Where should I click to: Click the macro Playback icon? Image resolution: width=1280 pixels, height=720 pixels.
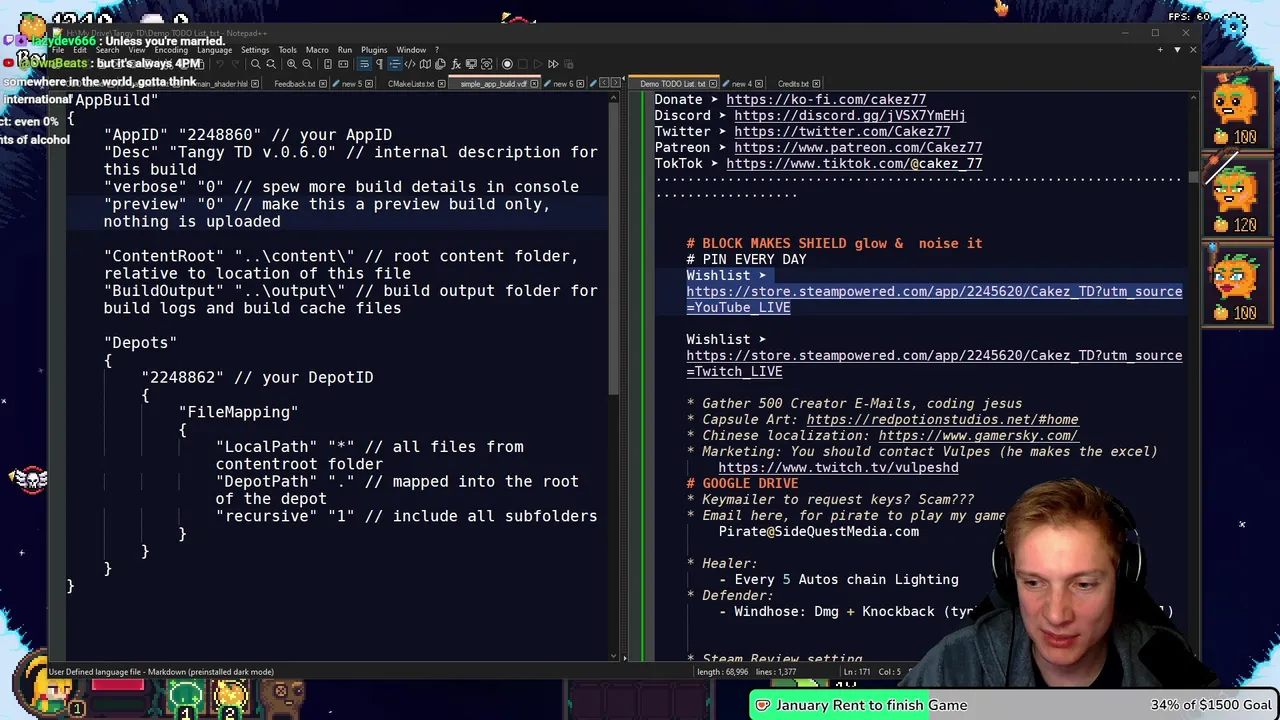(x=538, y=64)
